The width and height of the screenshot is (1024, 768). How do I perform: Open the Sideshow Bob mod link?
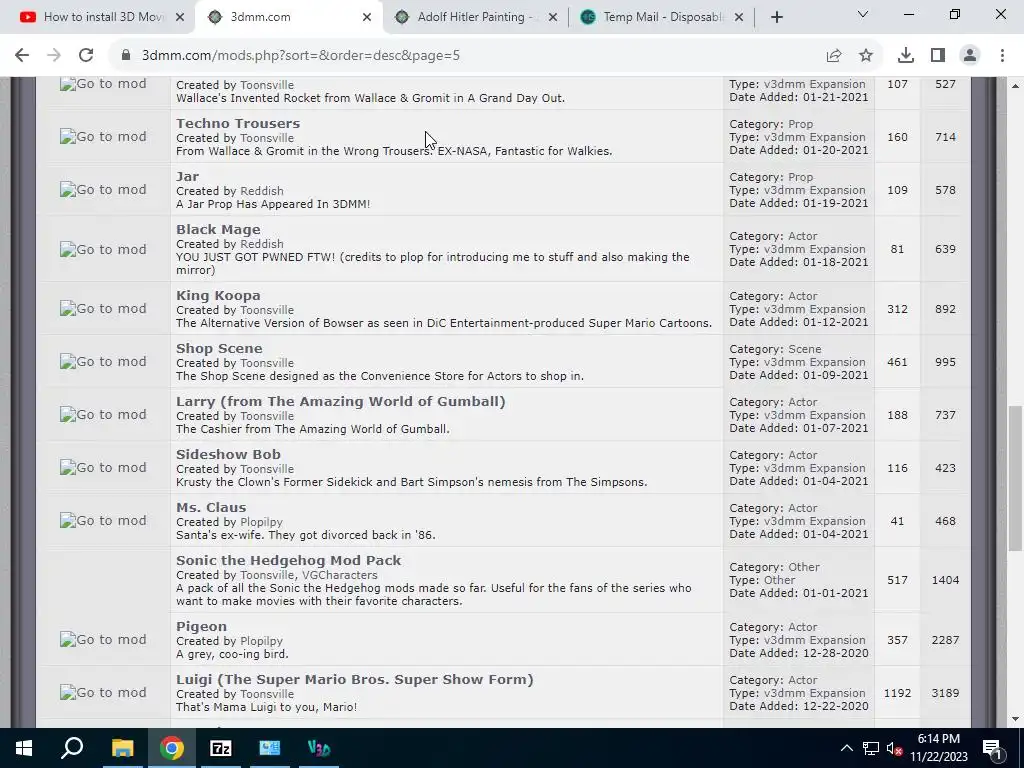tap(228, 454)
